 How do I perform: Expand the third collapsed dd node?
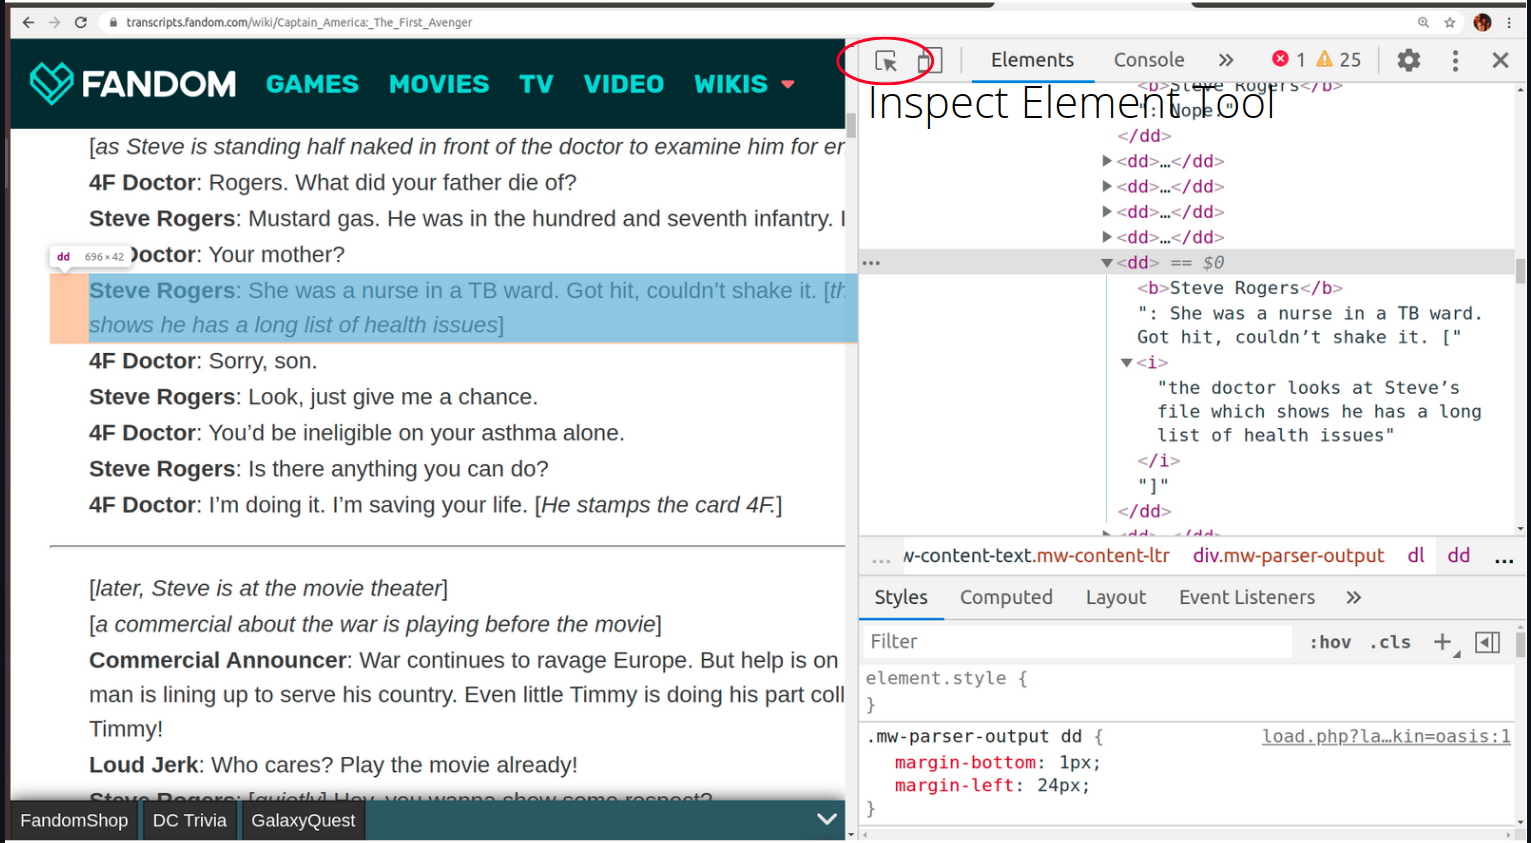coord(1107,212)
